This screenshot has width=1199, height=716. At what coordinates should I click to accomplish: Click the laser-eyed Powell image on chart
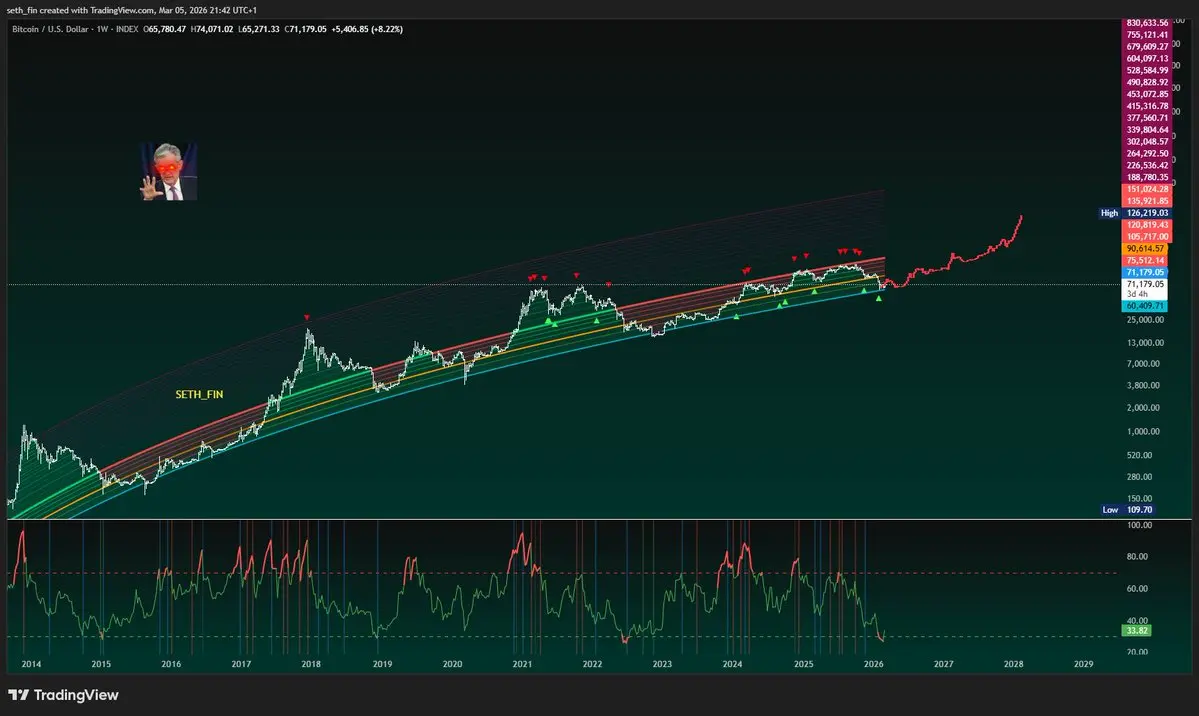point(169,171)
